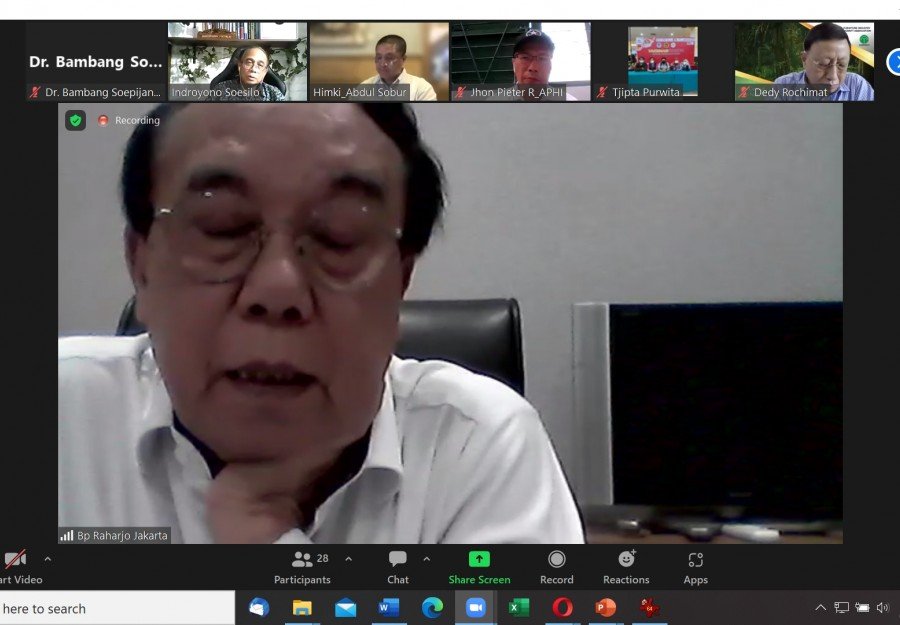Show hidden icons in the system tray

tap(821, 607)
